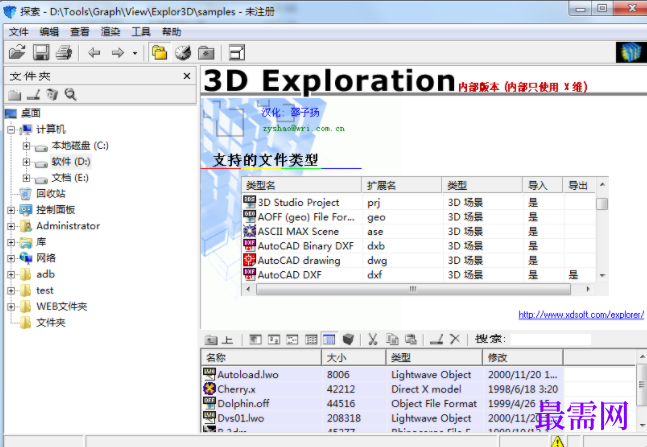The width and height of the screenshot is (647, 447).
Task: Click 3D cube thumbnail view icon
Action: point(348,339)
